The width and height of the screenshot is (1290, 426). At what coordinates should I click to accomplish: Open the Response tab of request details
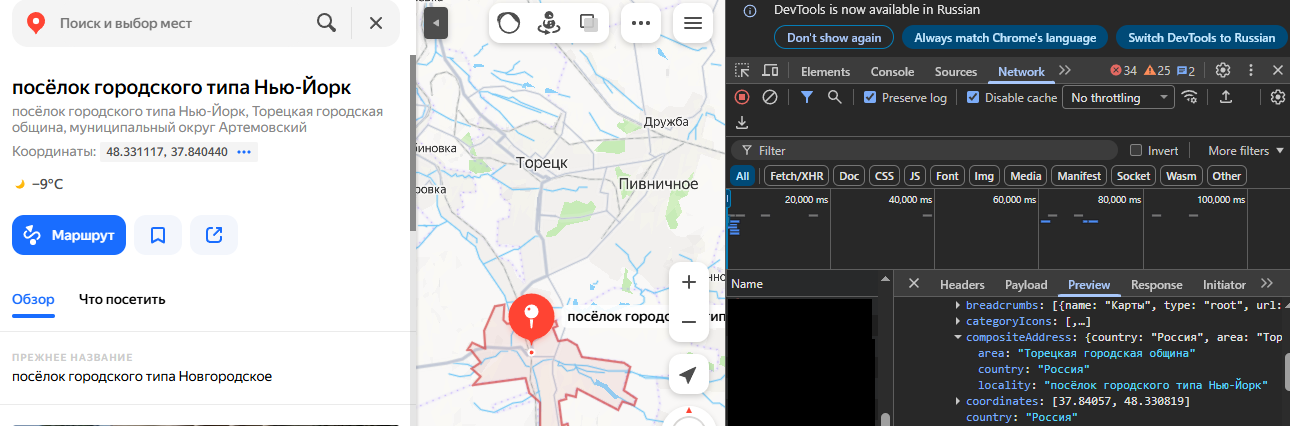(1156, 285)
